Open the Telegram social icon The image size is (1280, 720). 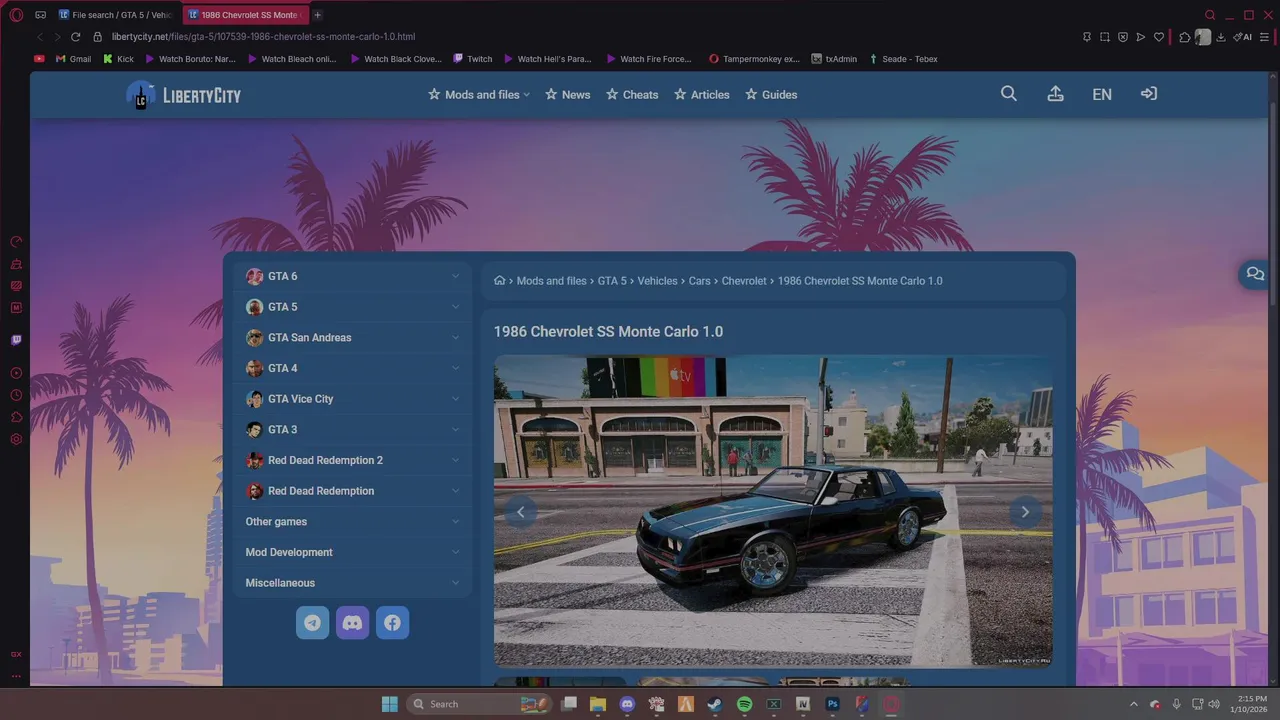tap(312, 623)
